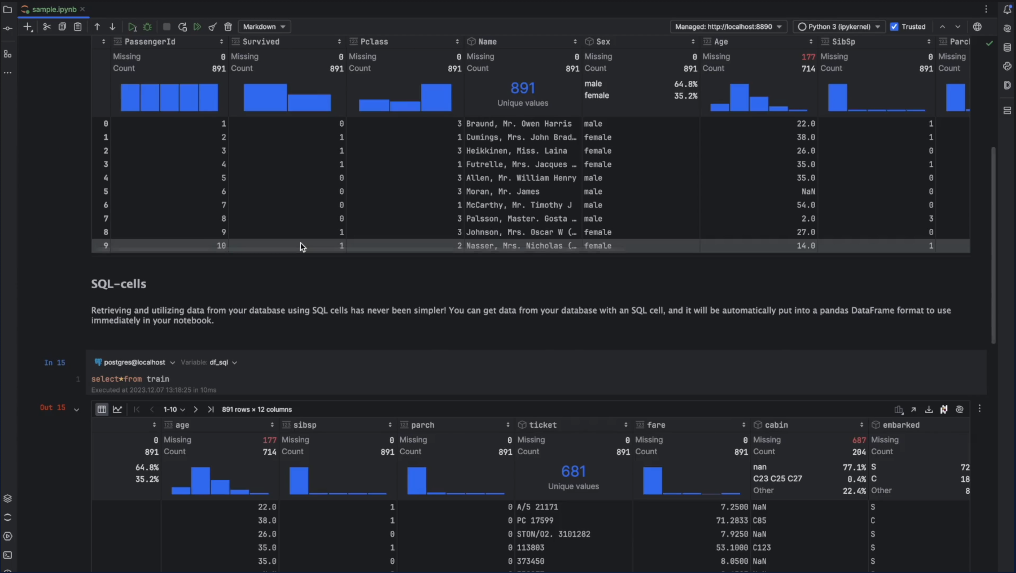Cut the cell with scissors icon
The width and height of the screenshot is (1016, 573).
click(46, 27)
